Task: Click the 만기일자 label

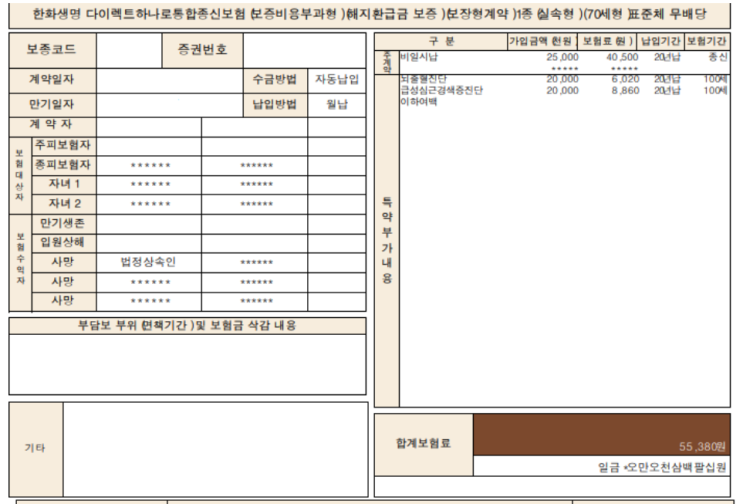Action: pos(52,105)
